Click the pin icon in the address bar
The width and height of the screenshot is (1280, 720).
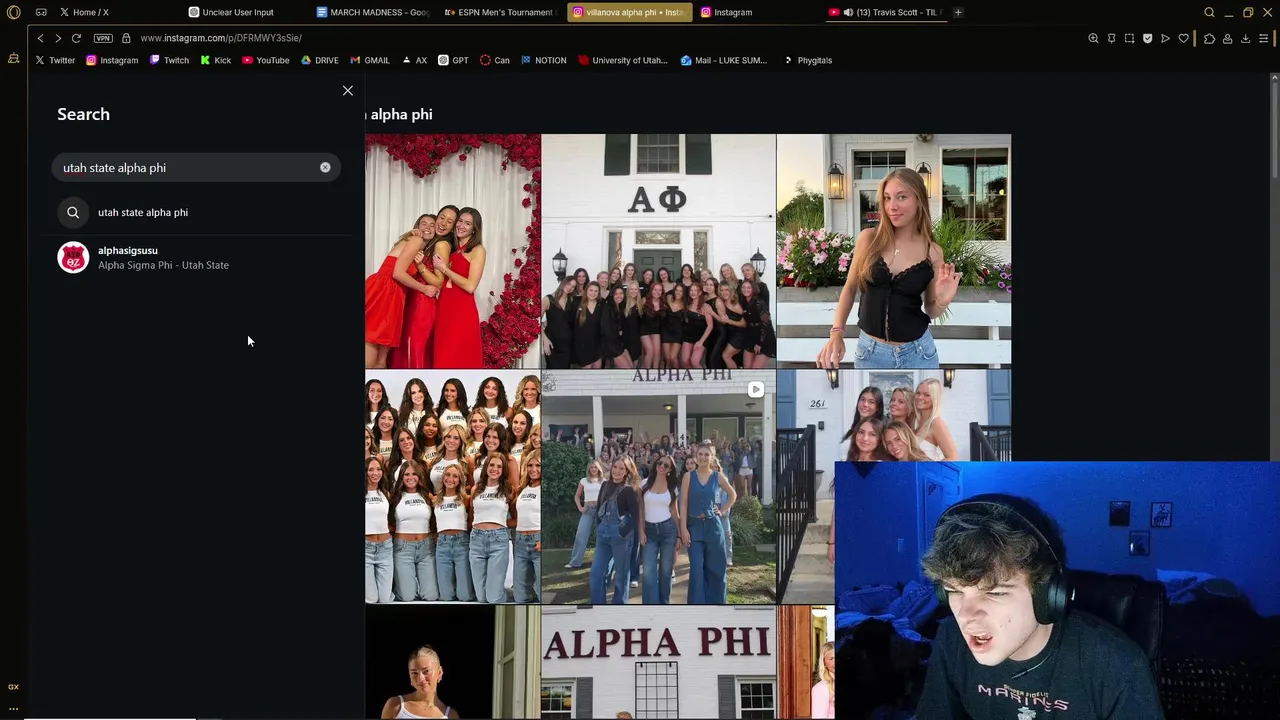point(1111,38)
